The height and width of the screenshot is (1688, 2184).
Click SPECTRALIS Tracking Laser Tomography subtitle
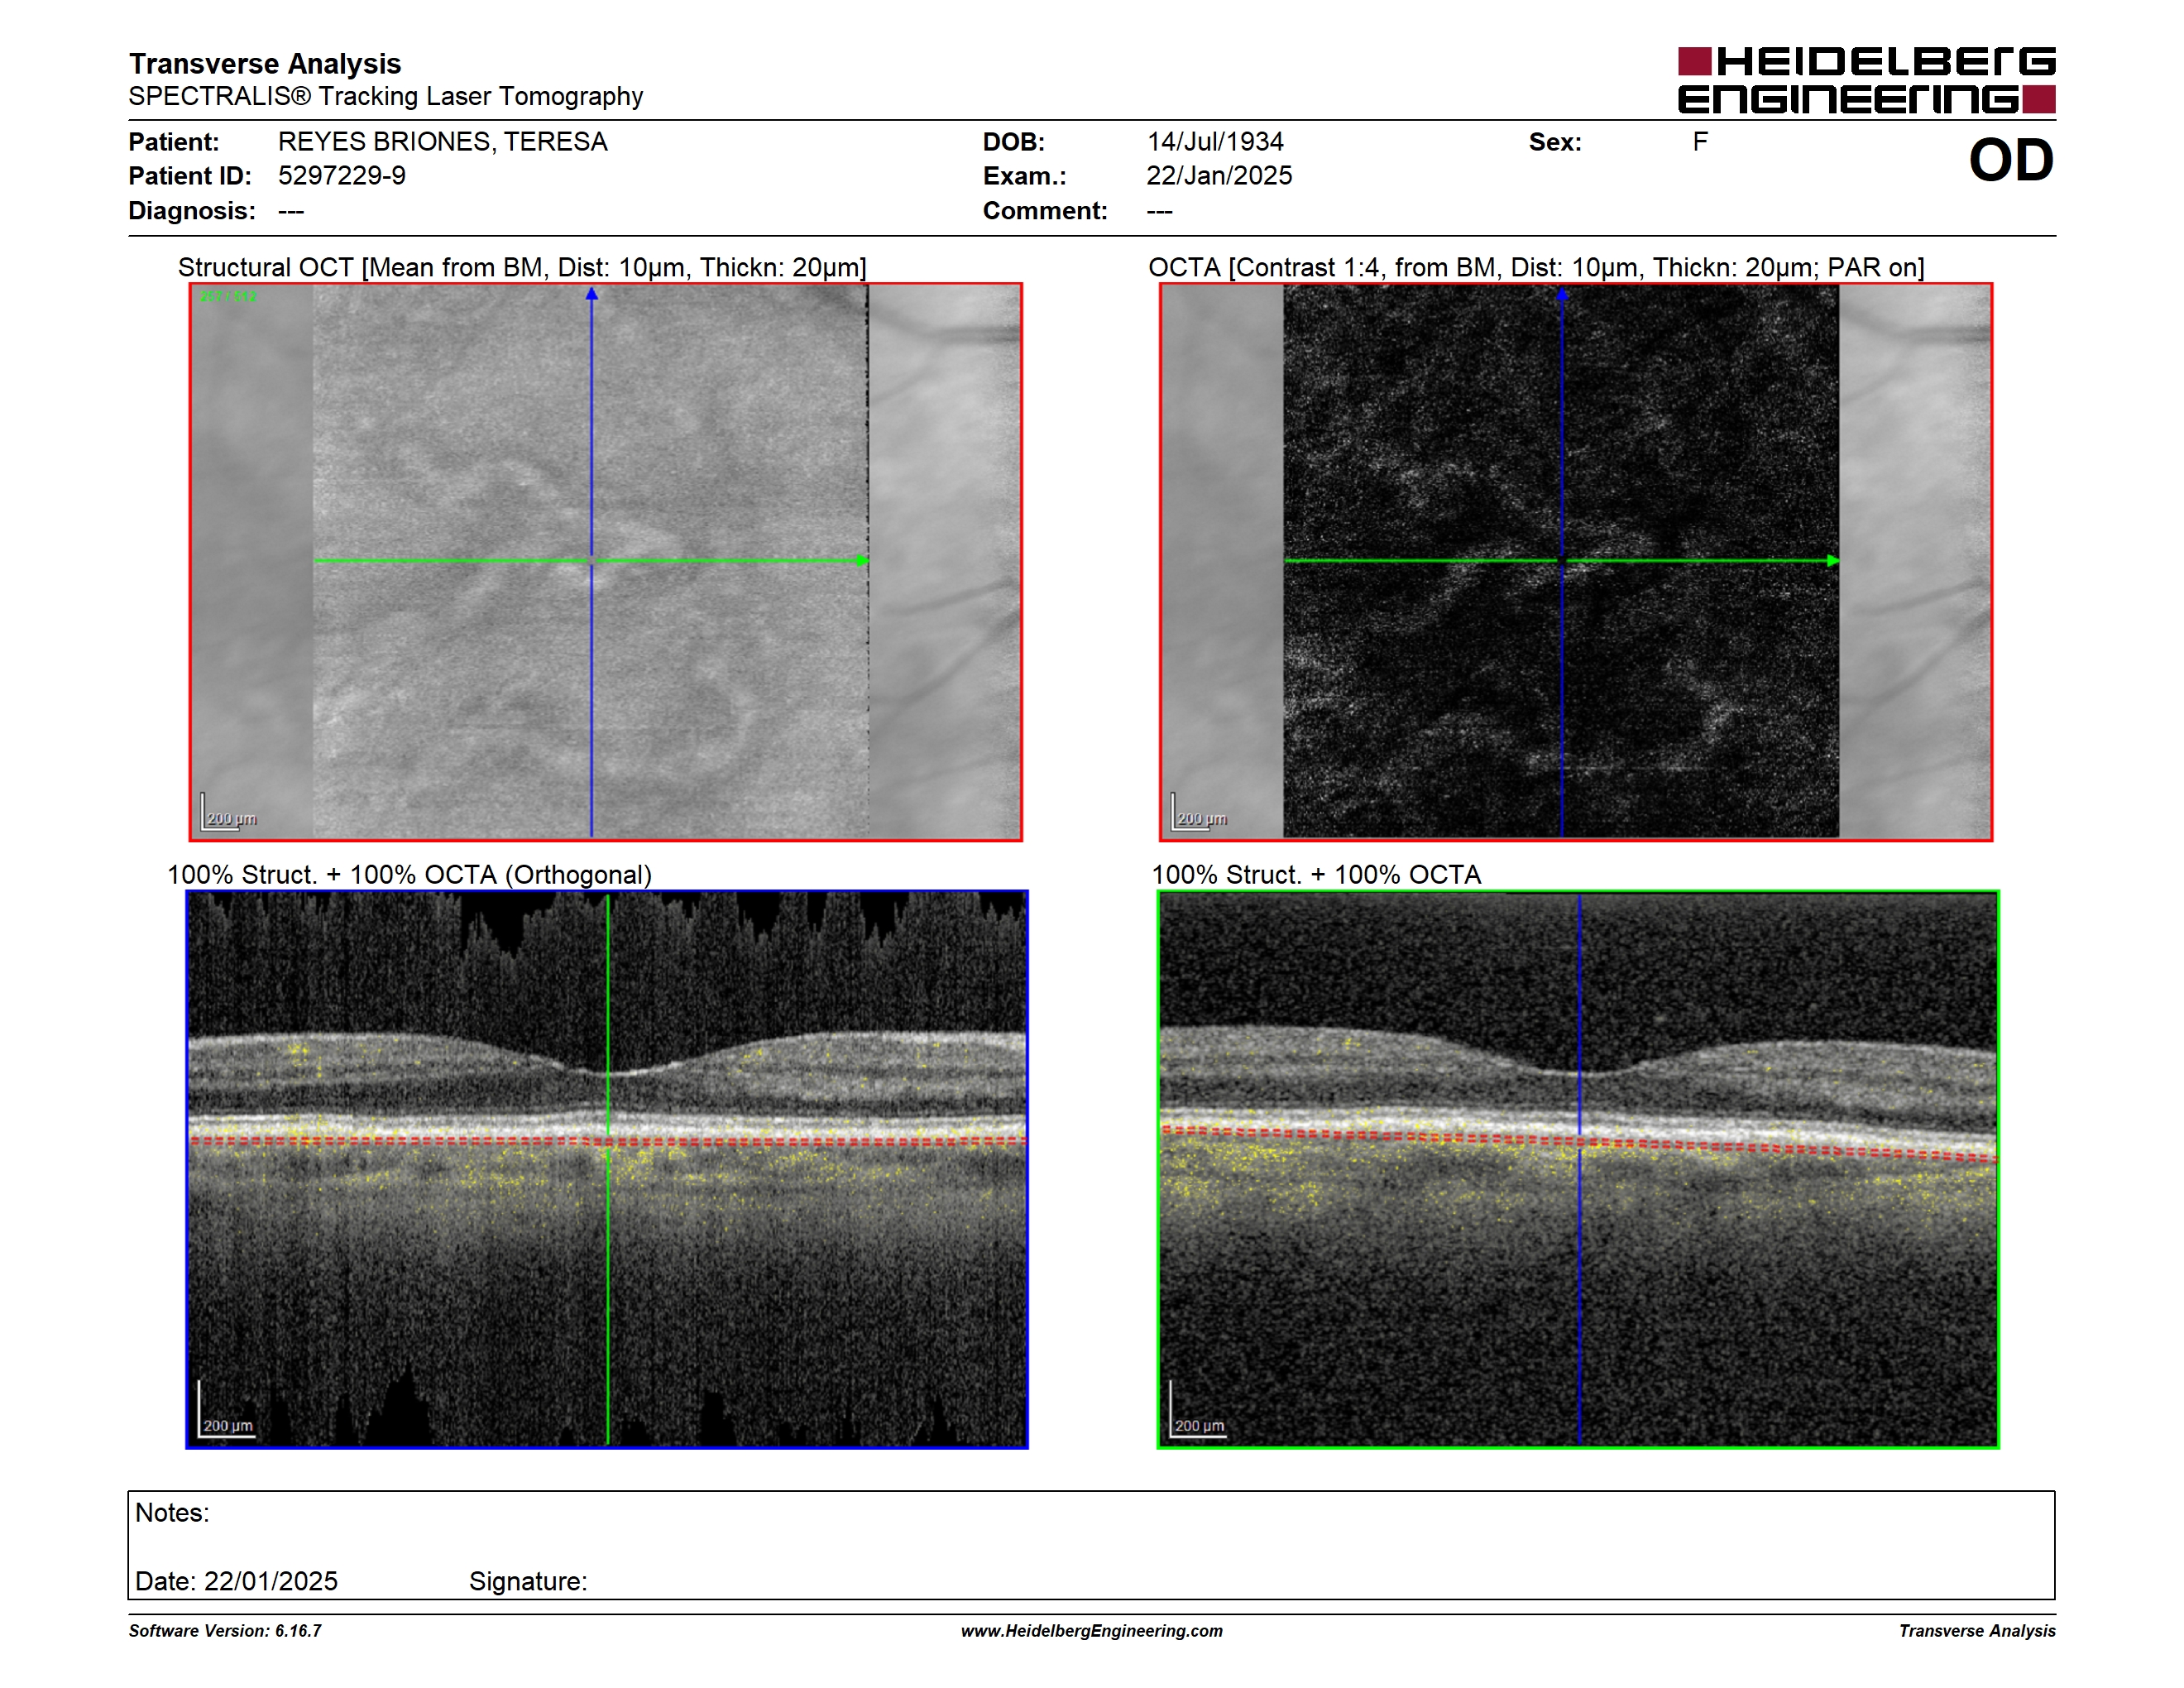(386, 96)
